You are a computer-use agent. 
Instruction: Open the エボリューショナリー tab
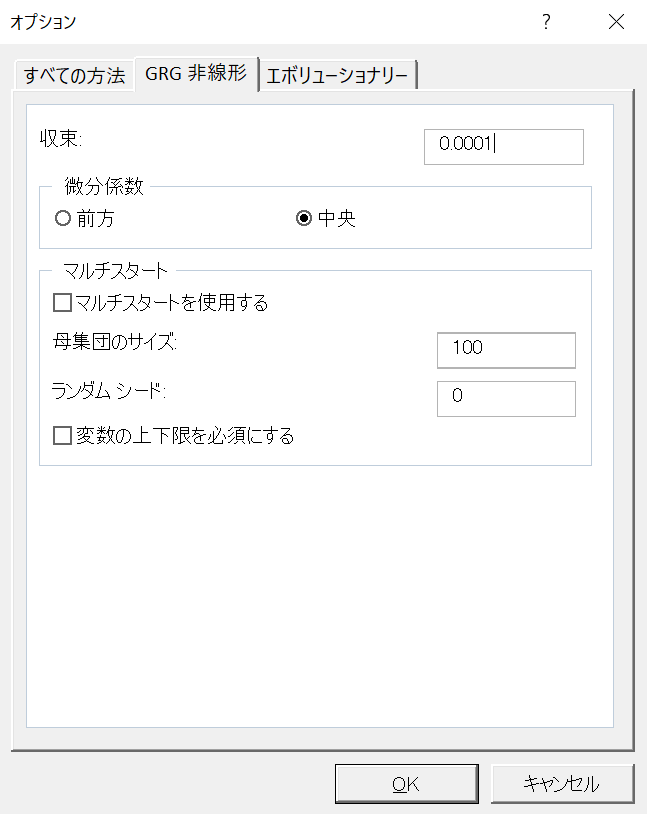pyautogui.click(x=338, y=76)
